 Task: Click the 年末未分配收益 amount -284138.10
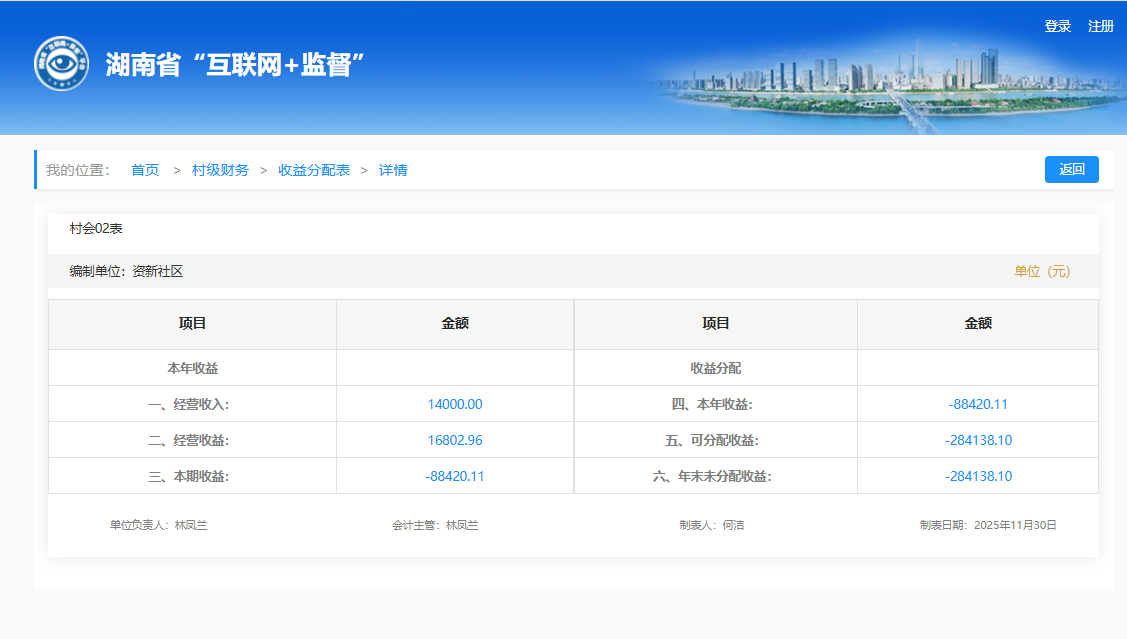978,476
